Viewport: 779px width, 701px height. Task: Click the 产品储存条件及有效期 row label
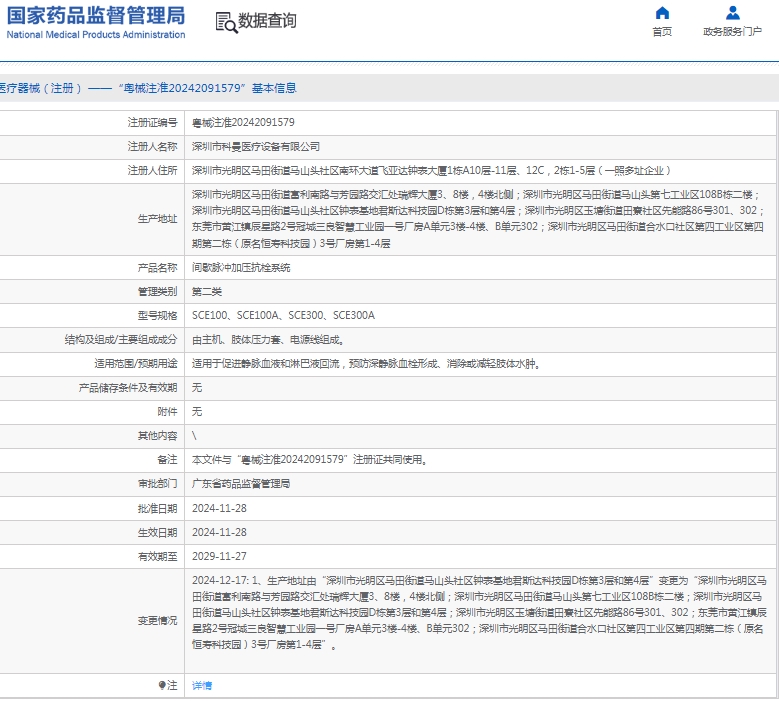click(x=128, y=388)
